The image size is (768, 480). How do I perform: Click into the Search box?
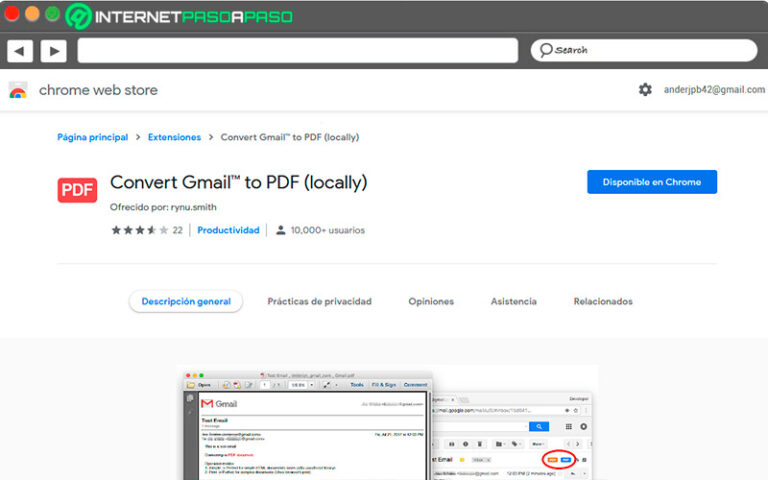click(644, 50)
